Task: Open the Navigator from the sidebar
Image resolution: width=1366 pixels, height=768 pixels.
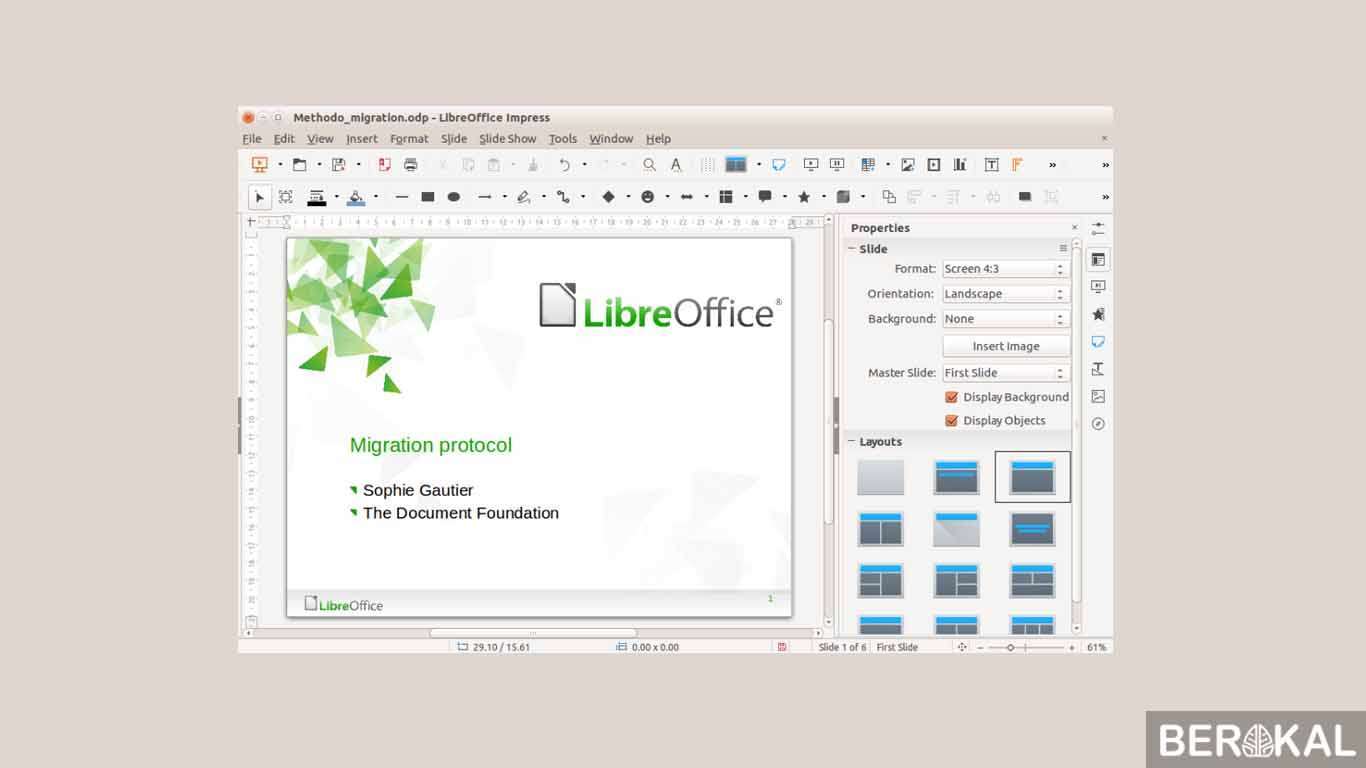Action: coord(1097,423)
